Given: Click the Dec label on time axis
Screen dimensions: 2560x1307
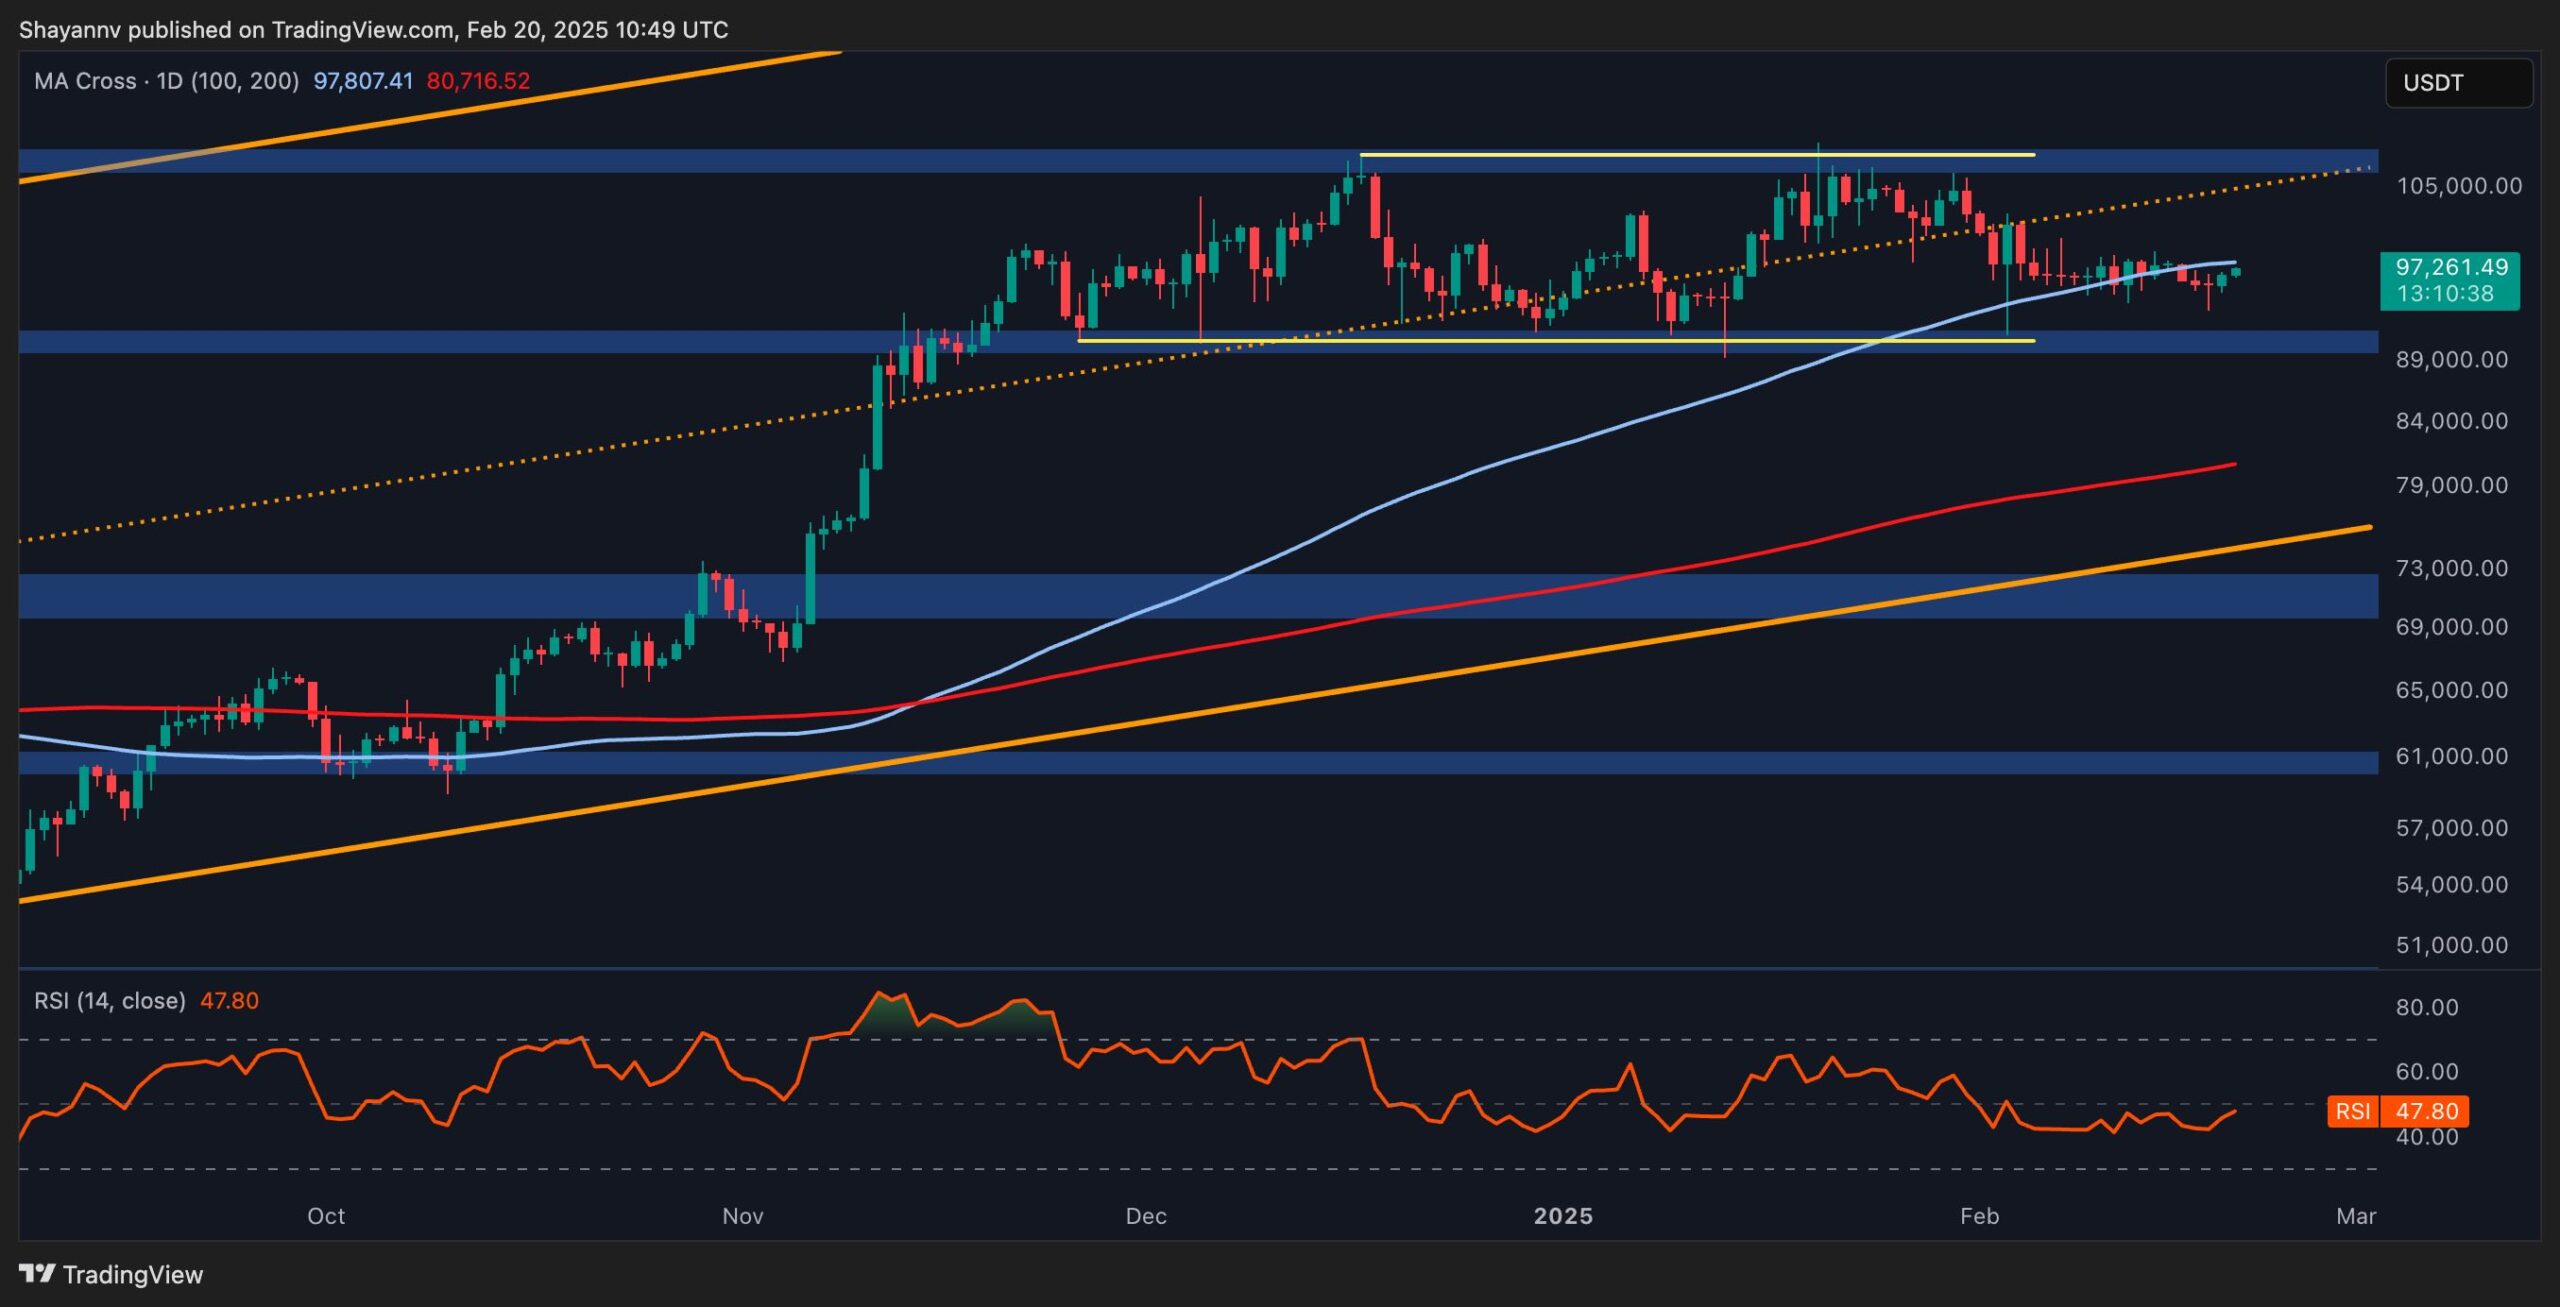Looking at the screenshot, I should pos(1146,1216).
